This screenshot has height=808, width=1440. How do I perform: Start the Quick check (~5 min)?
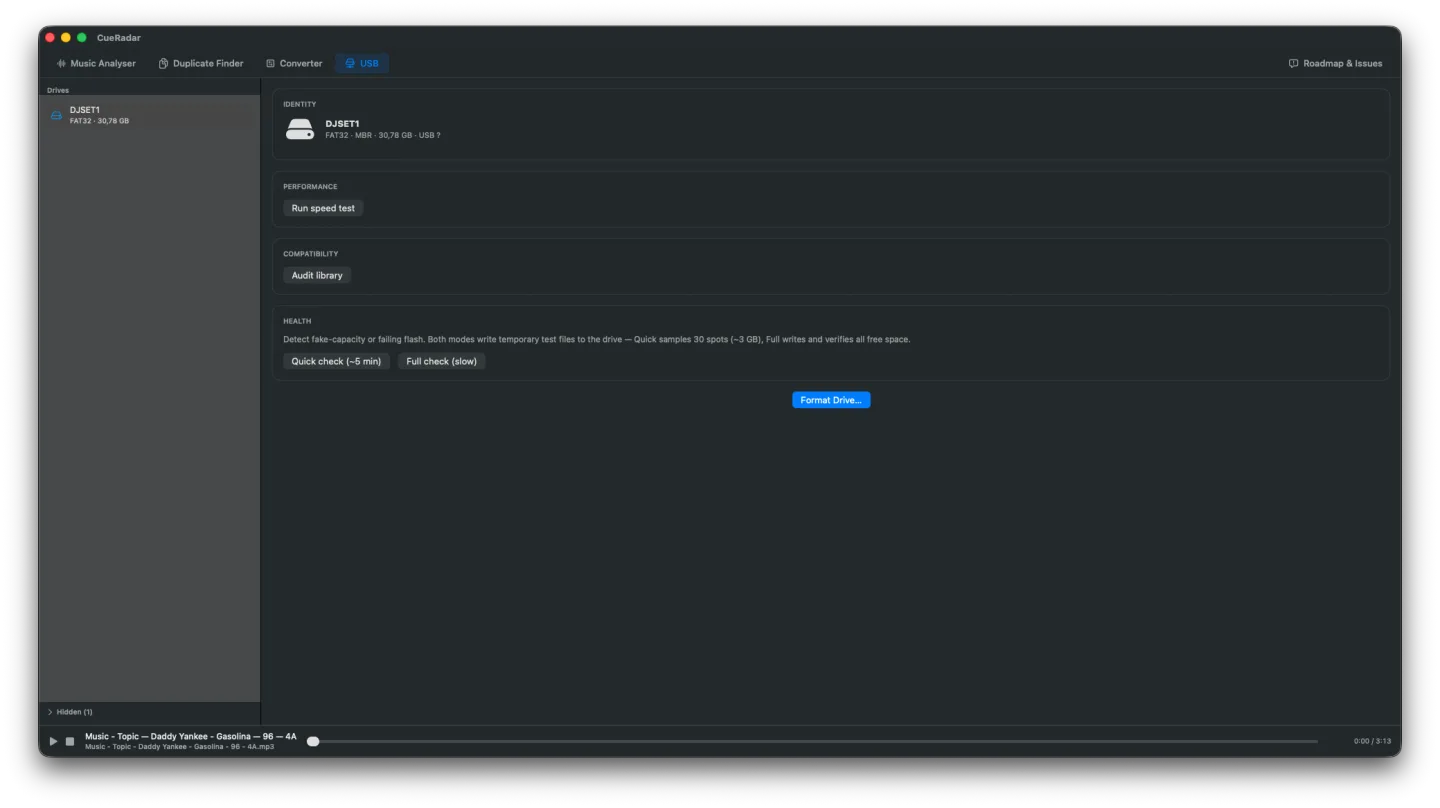click(336, 361)
